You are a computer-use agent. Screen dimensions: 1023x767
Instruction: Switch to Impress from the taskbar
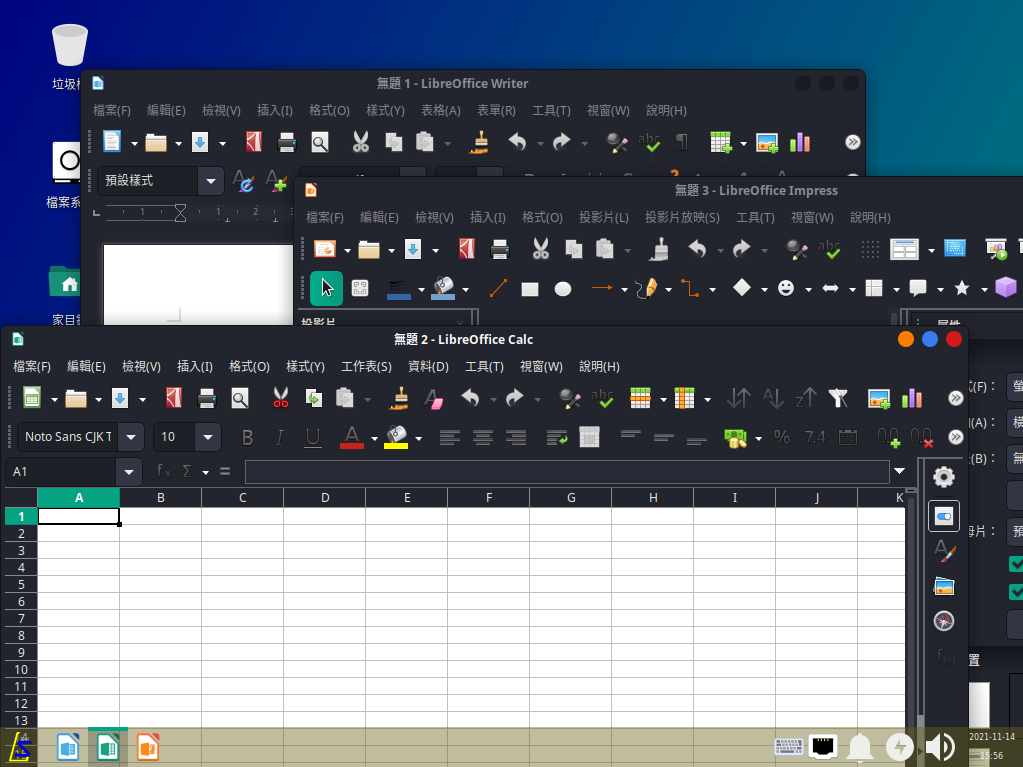pos(147,747)
